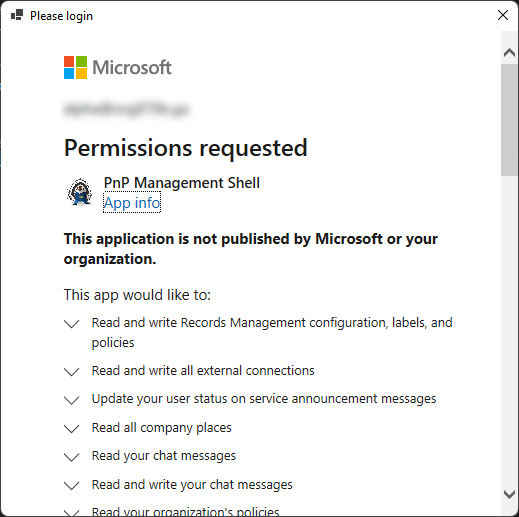This screenshot has width=519, height=517.
Task: Click the empty scrollbar track below the thumb
Action: point(509,330)
